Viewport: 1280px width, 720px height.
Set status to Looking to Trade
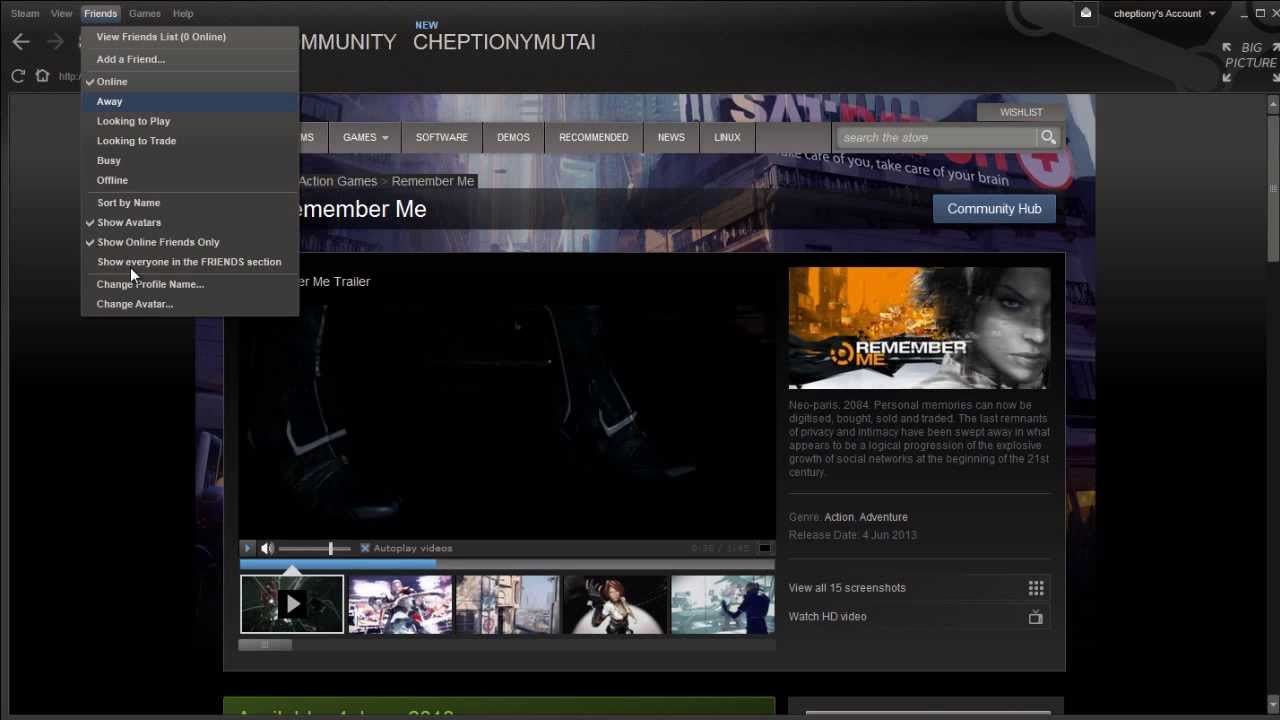point(190,141)
